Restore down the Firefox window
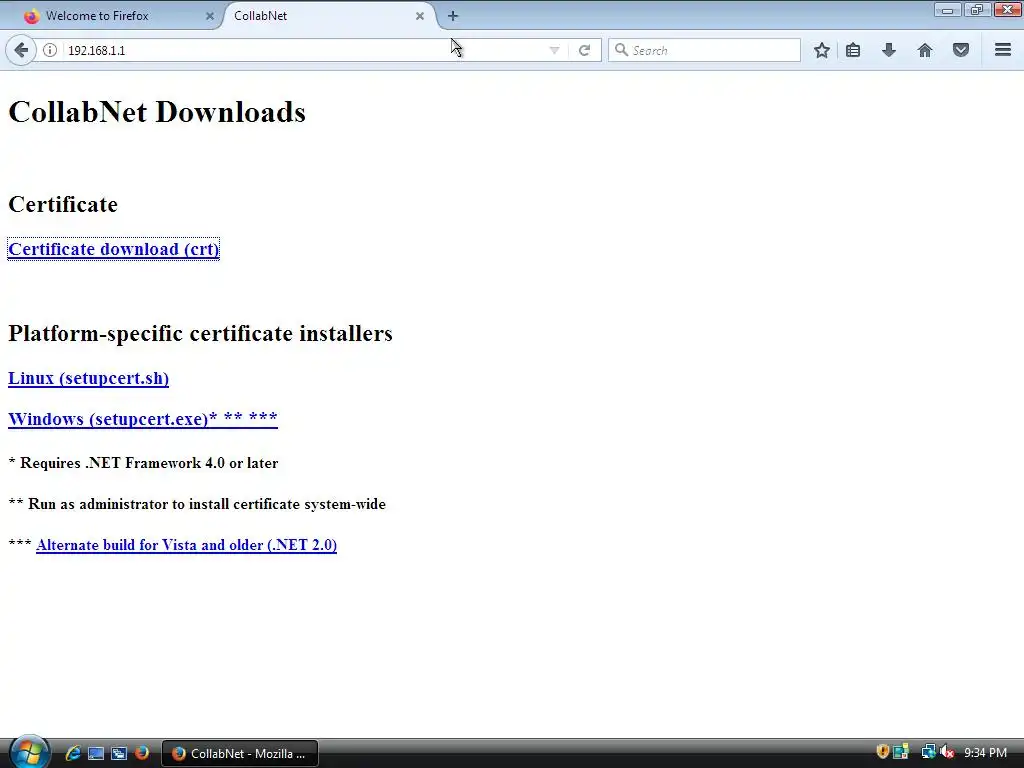 (x=977, y=9)
